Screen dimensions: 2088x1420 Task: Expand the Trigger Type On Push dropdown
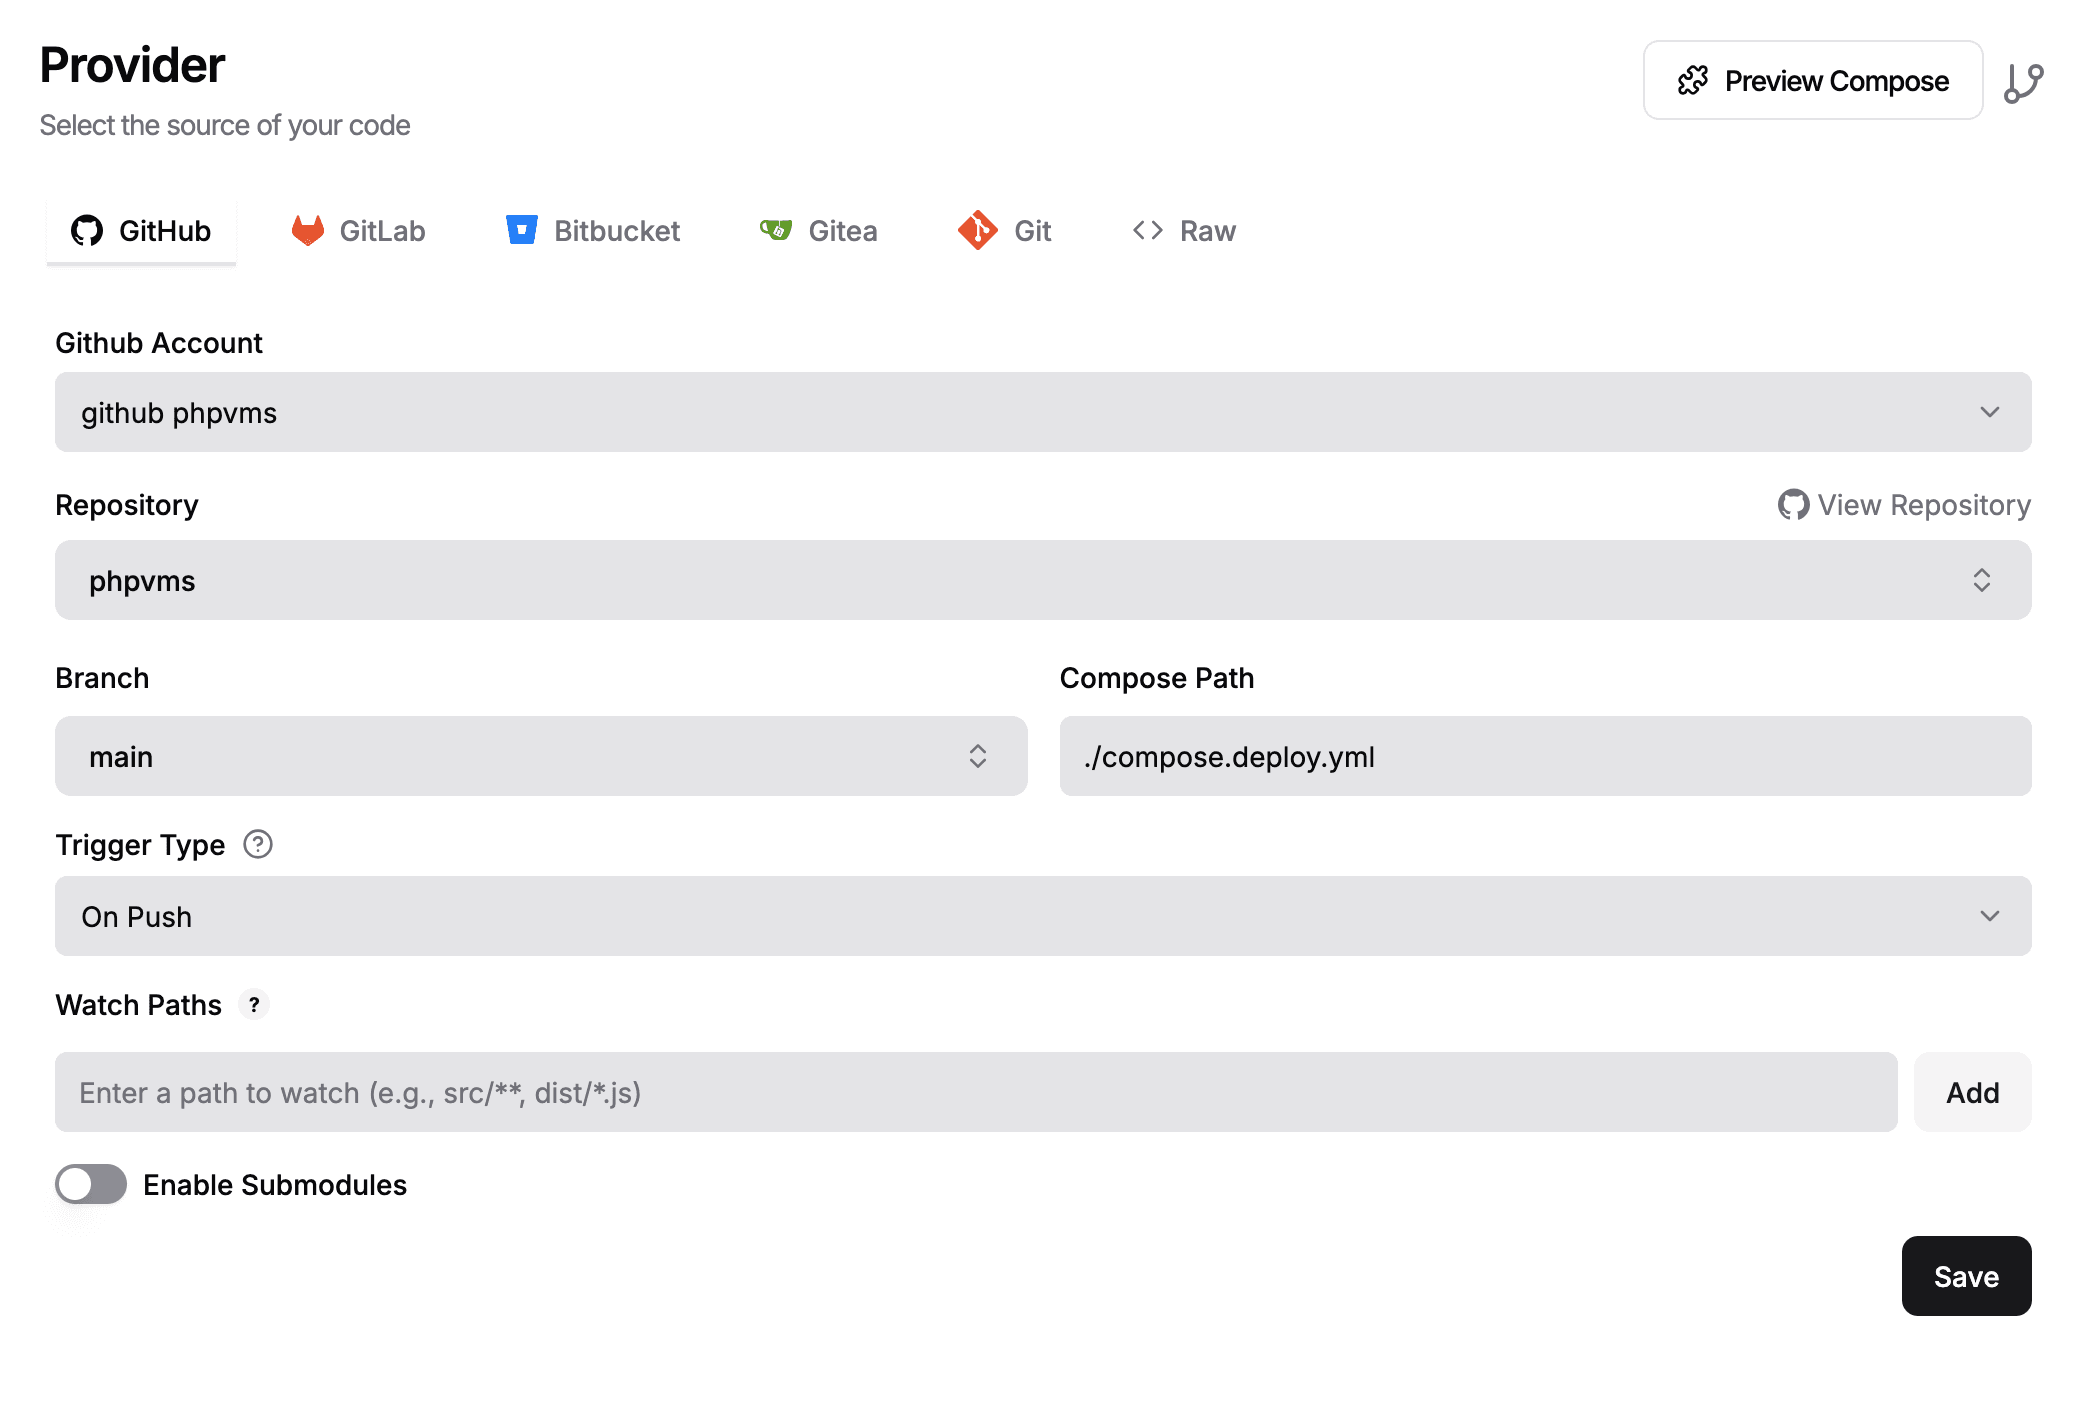point(1043,916)
